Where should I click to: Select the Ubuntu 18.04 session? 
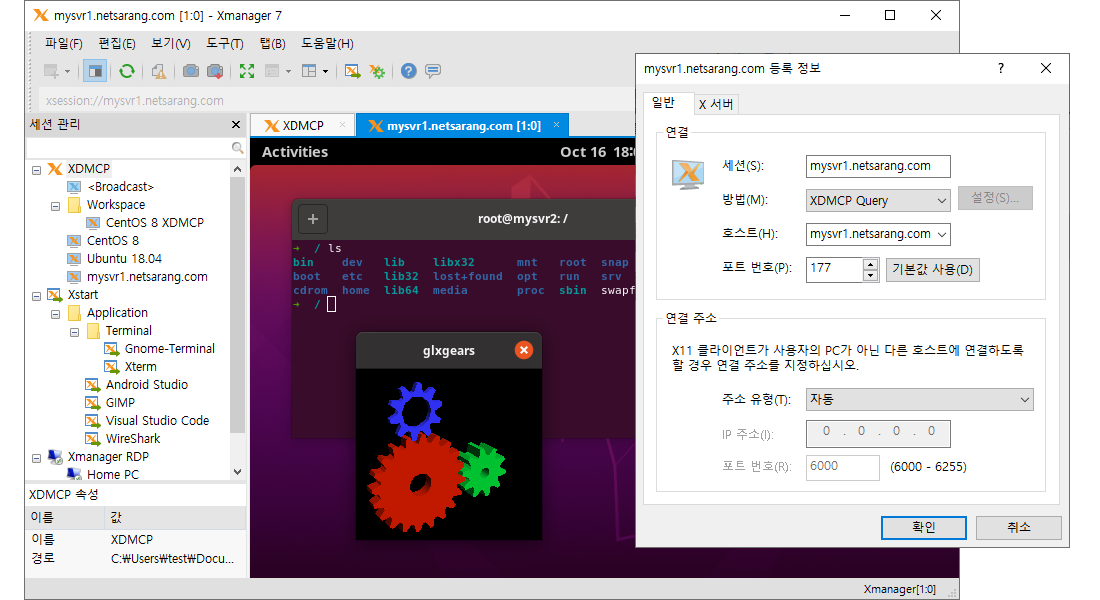click(124, 258)
